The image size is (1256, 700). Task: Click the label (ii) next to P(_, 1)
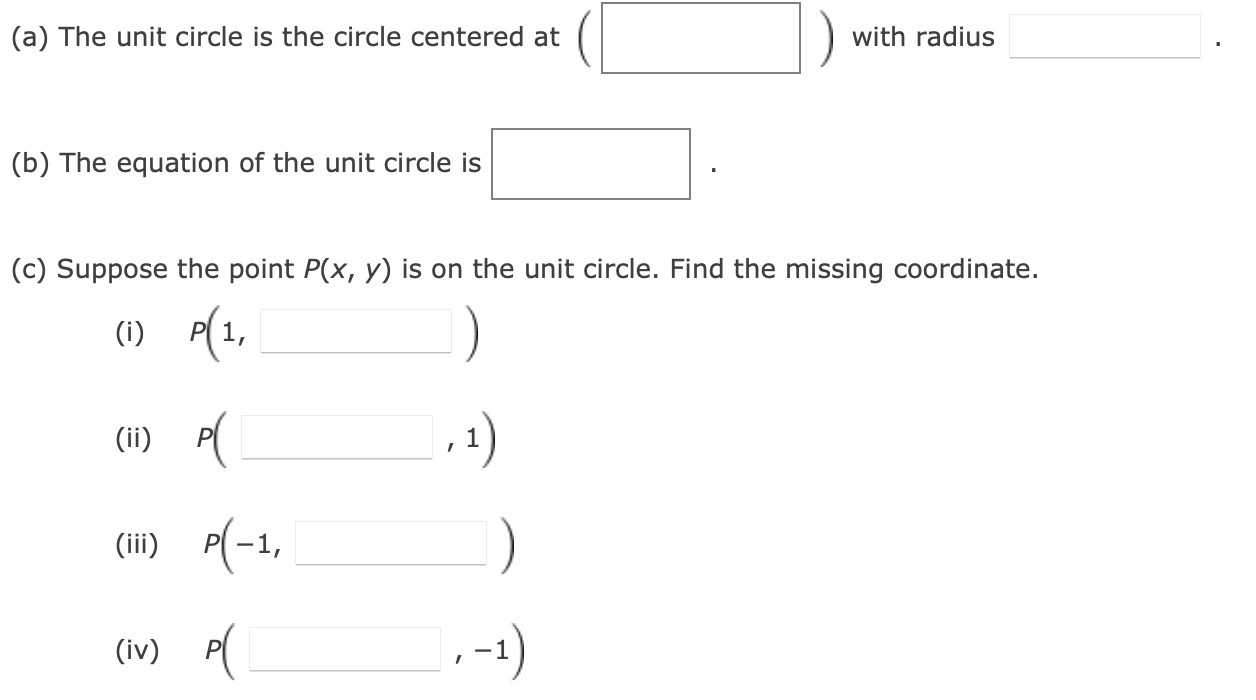click(x=134, y=438)
